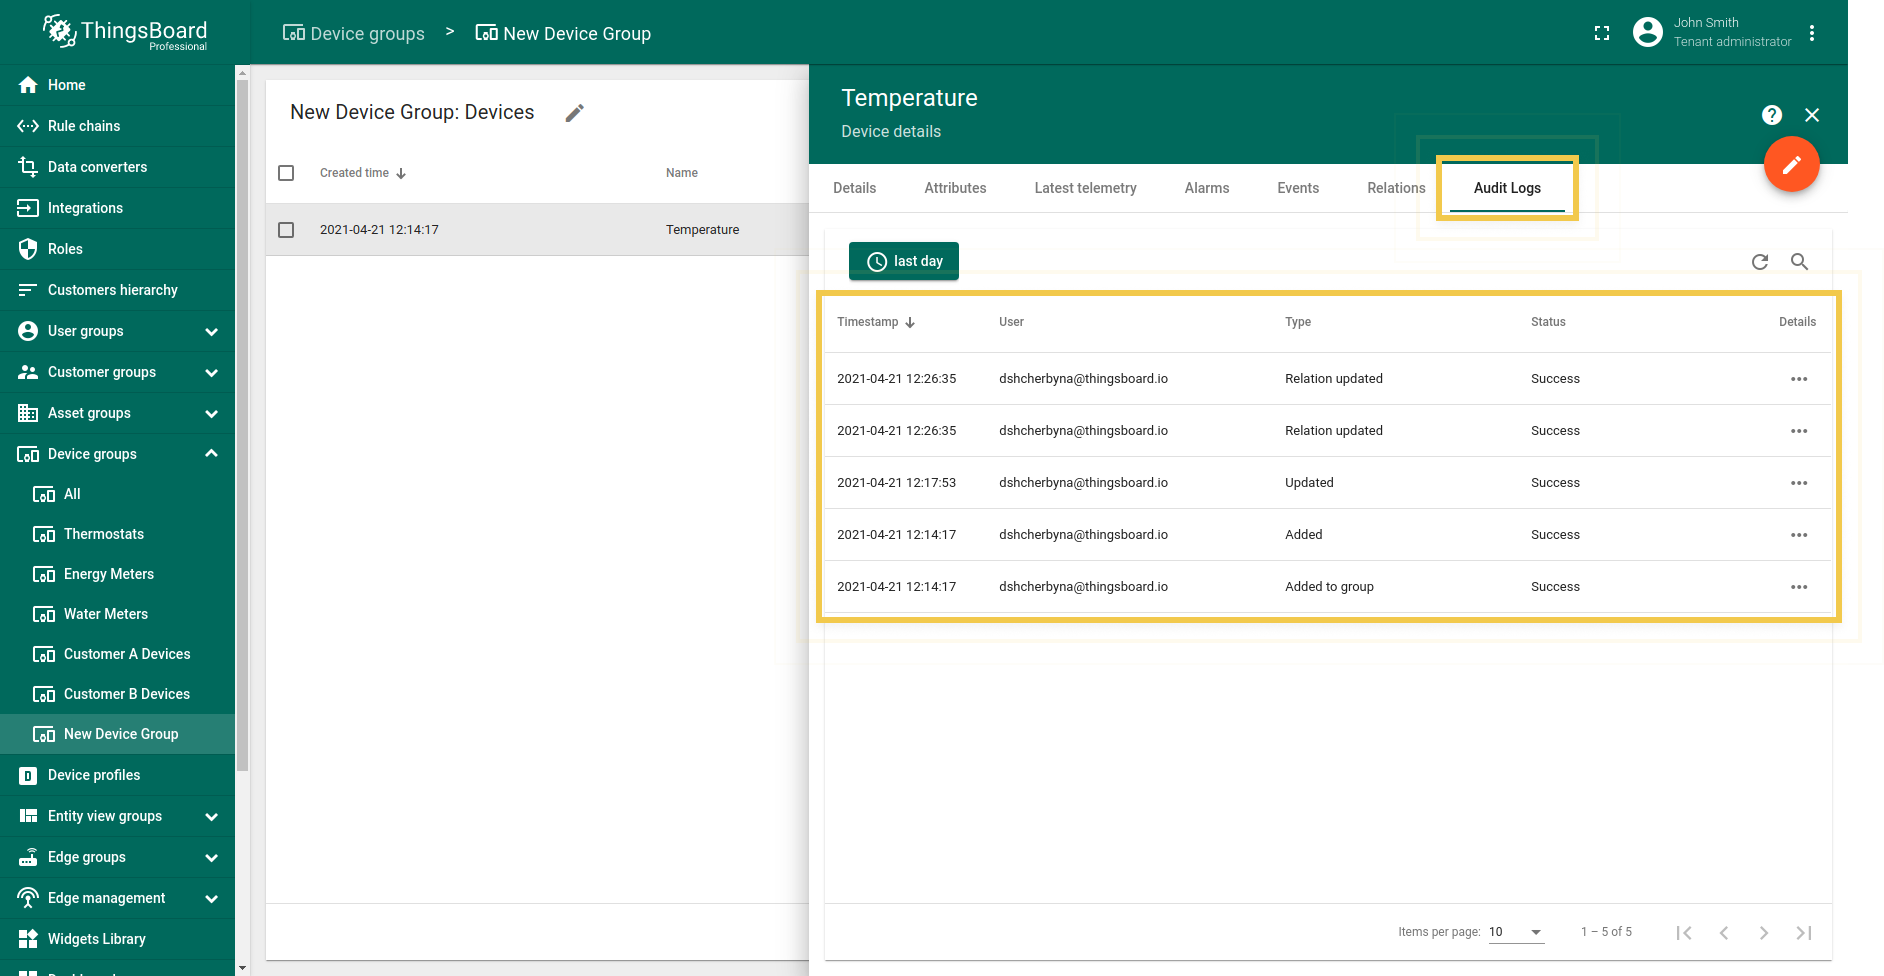Click the last day time filter

[x=903, y=261]
